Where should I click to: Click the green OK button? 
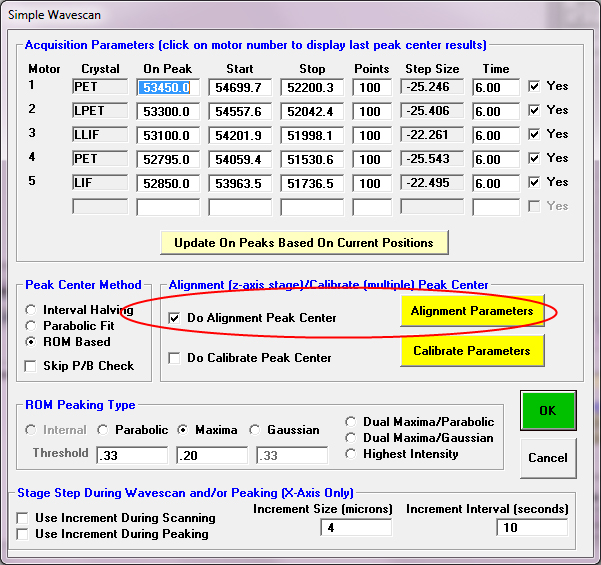(x=548, y=411)
